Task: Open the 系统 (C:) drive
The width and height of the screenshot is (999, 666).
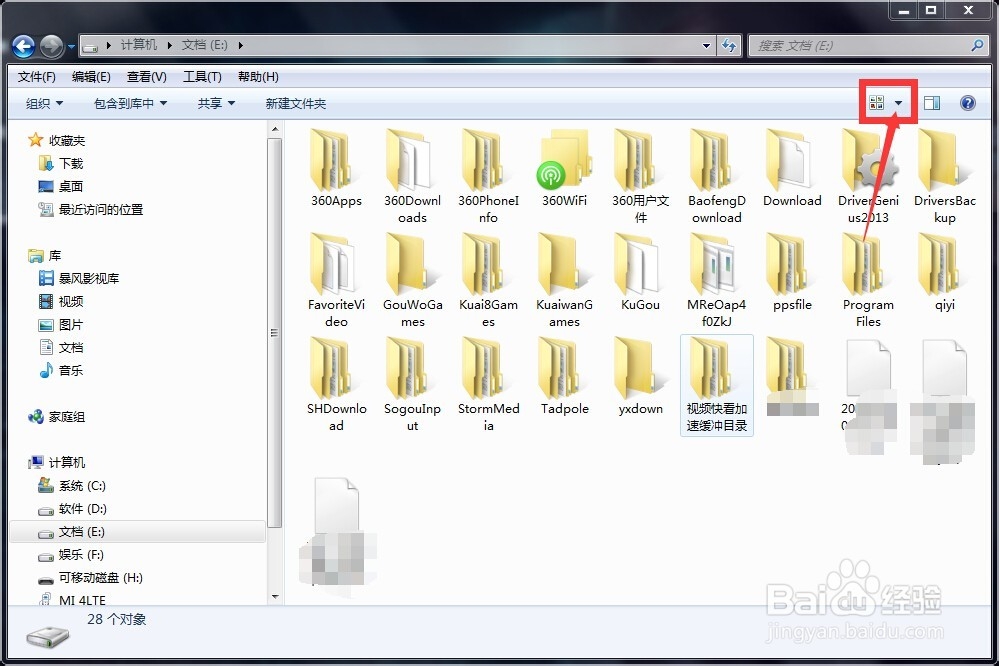Action: click(x=71, y=486)
